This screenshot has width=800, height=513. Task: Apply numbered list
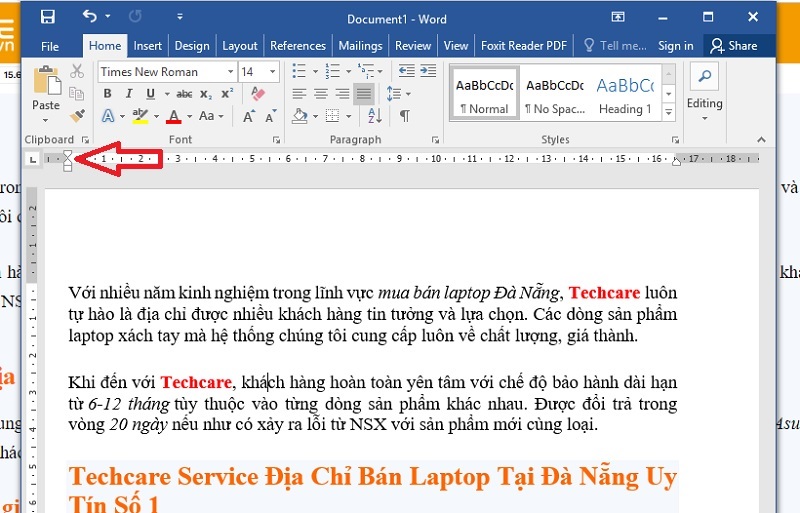coord(332,71)
